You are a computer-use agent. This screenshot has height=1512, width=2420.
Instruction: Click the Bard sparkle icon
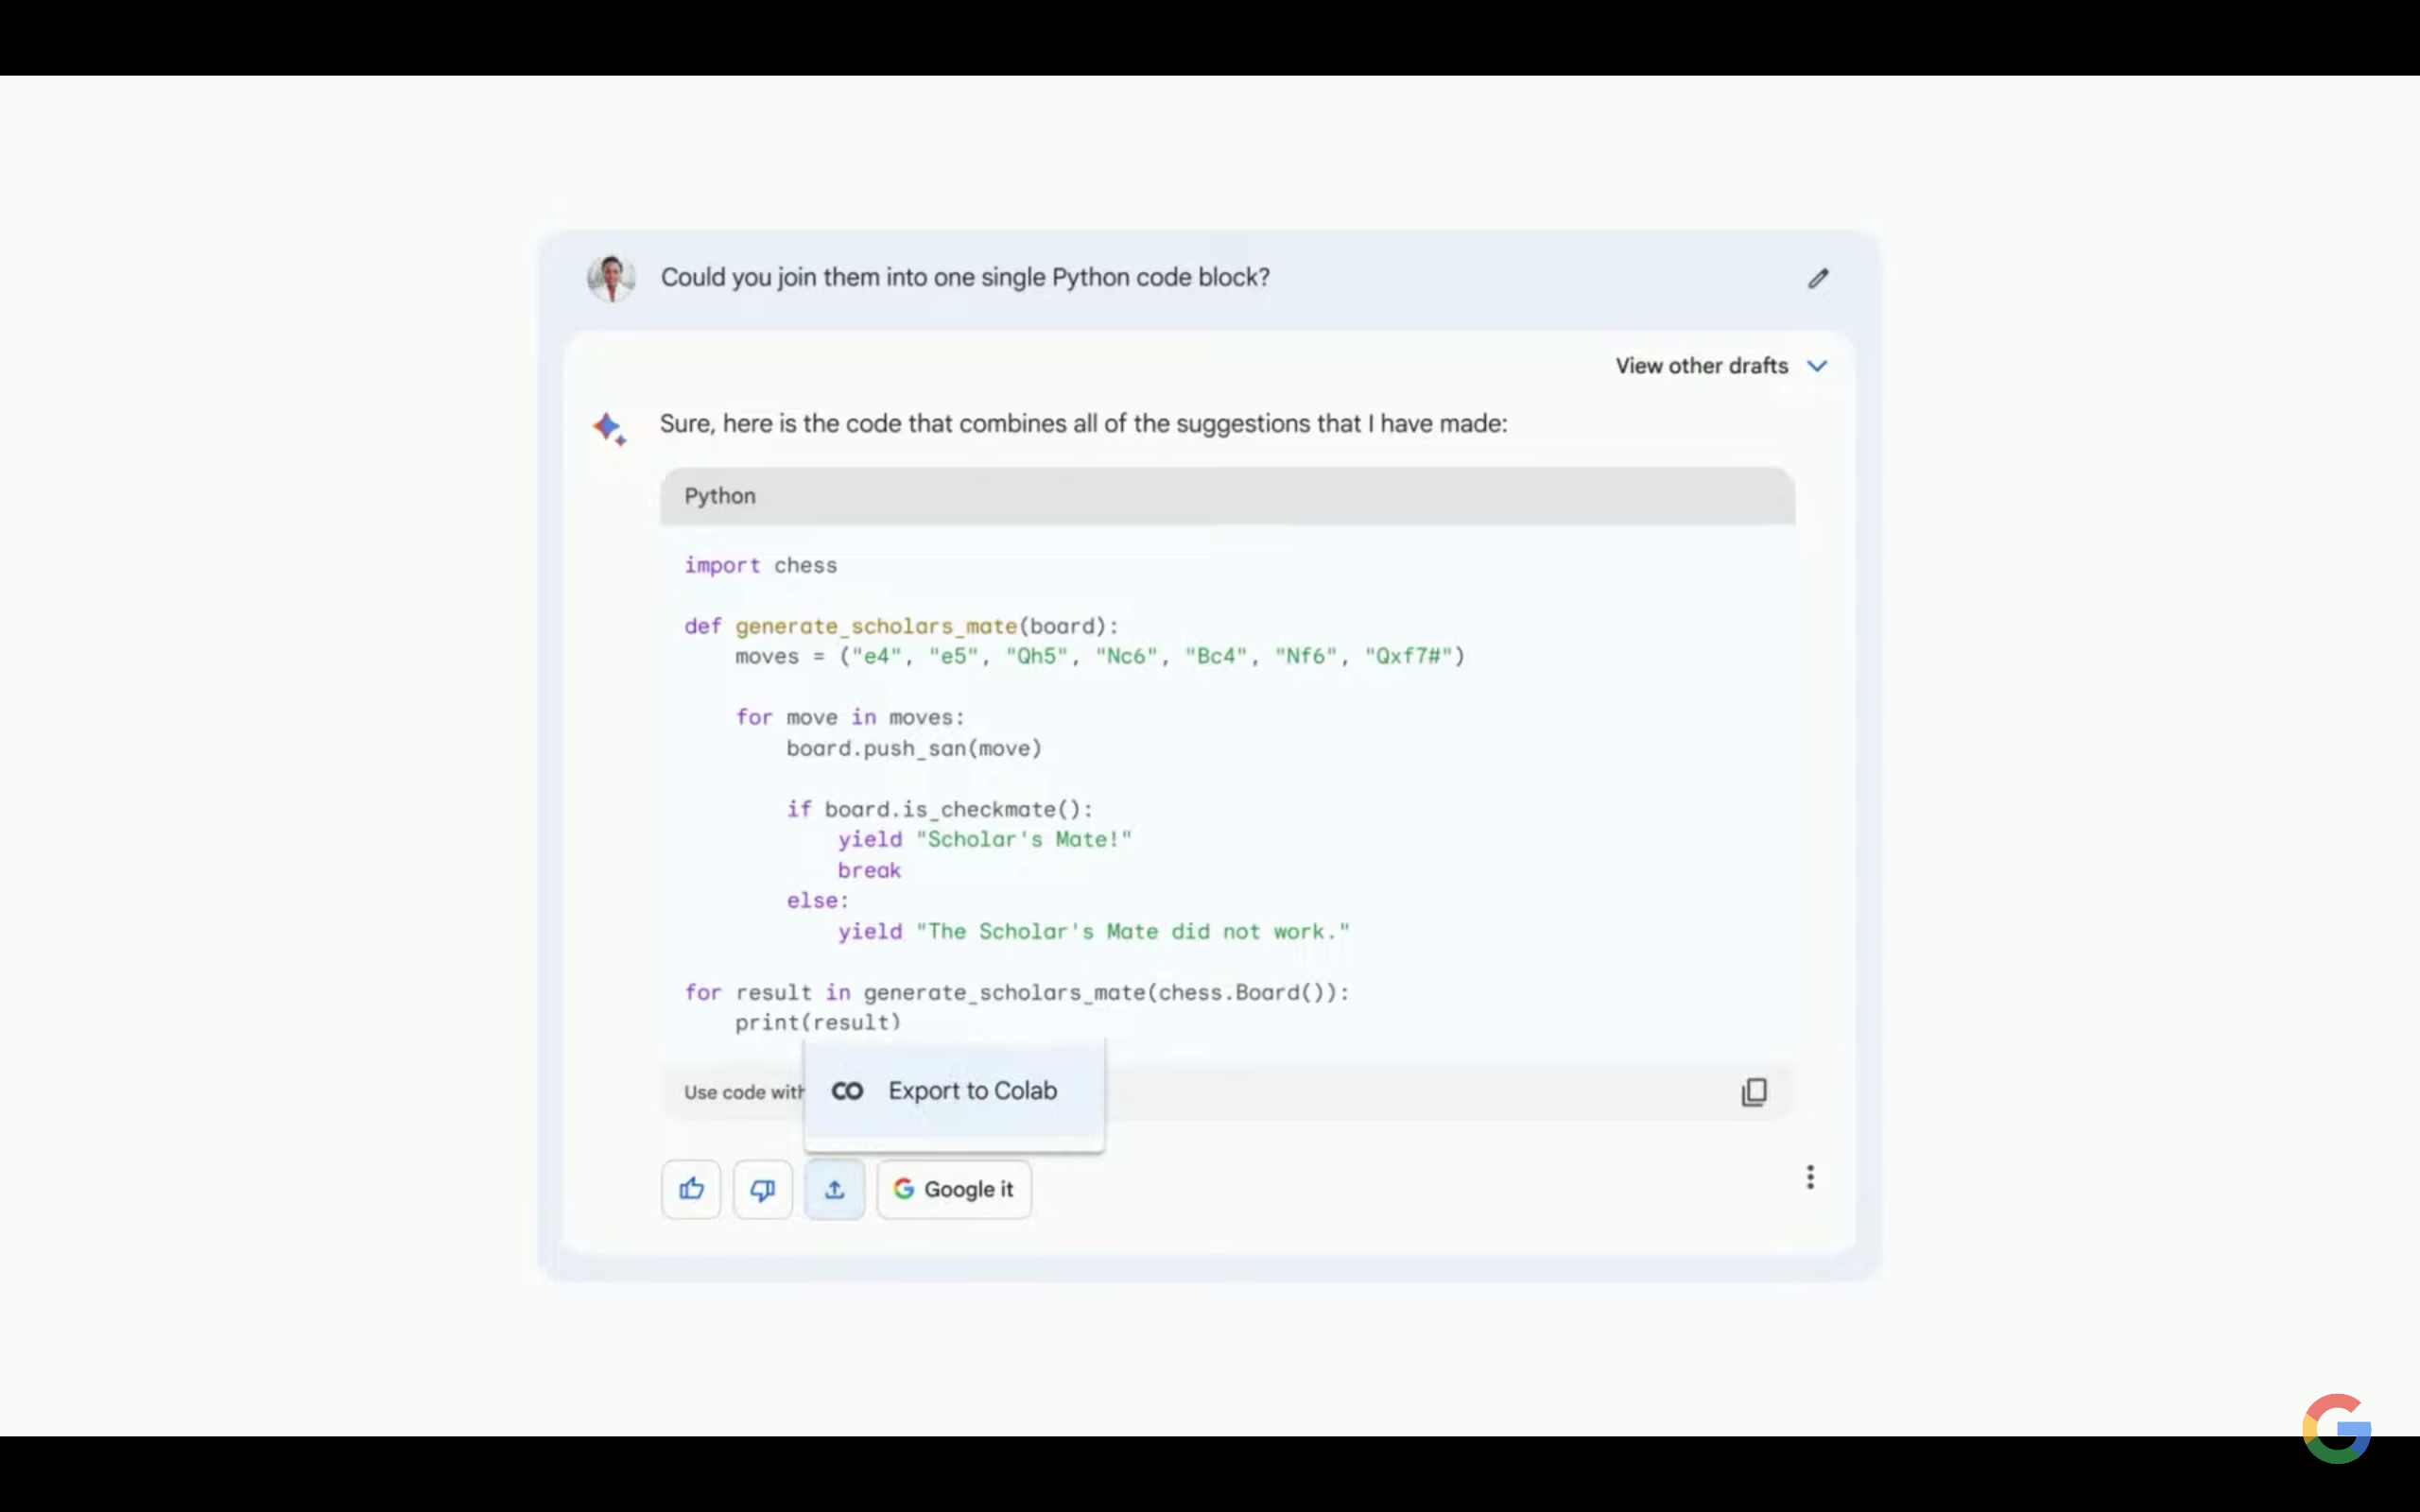pyautogui.click(x=609, y=428)
